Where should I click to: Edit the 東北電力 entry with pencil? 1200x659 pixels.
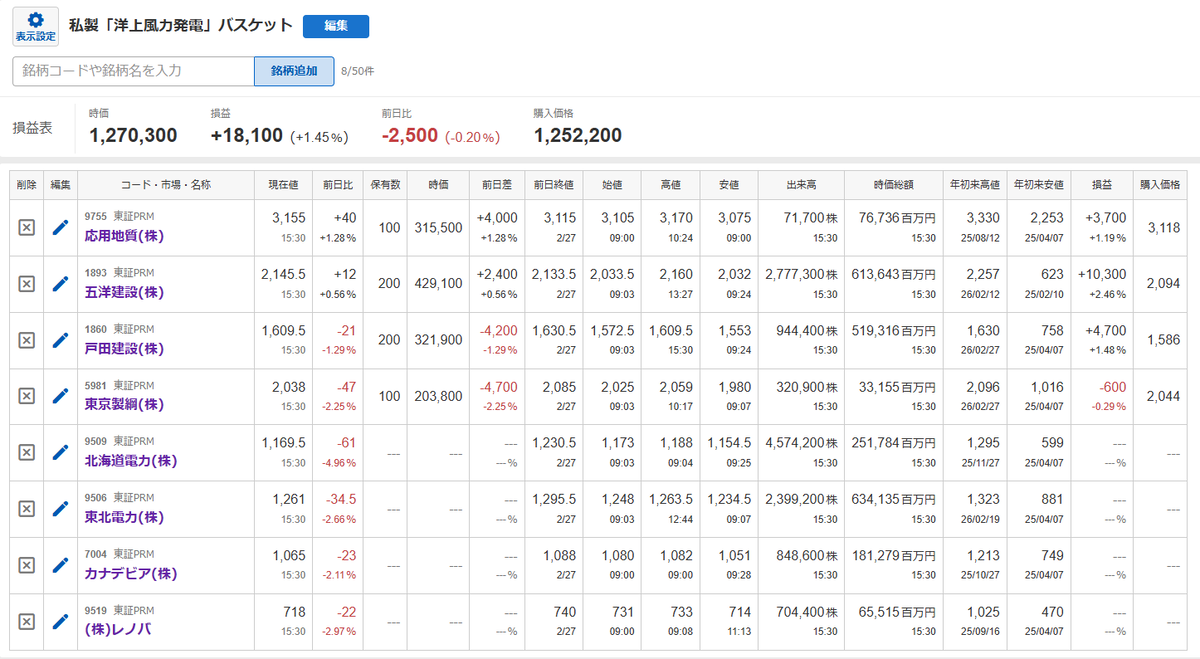coord(60,509)
